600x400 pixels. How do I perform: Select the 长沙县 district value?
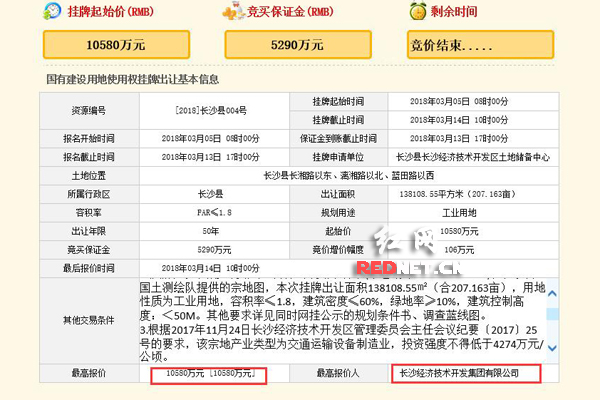(210, 194)
